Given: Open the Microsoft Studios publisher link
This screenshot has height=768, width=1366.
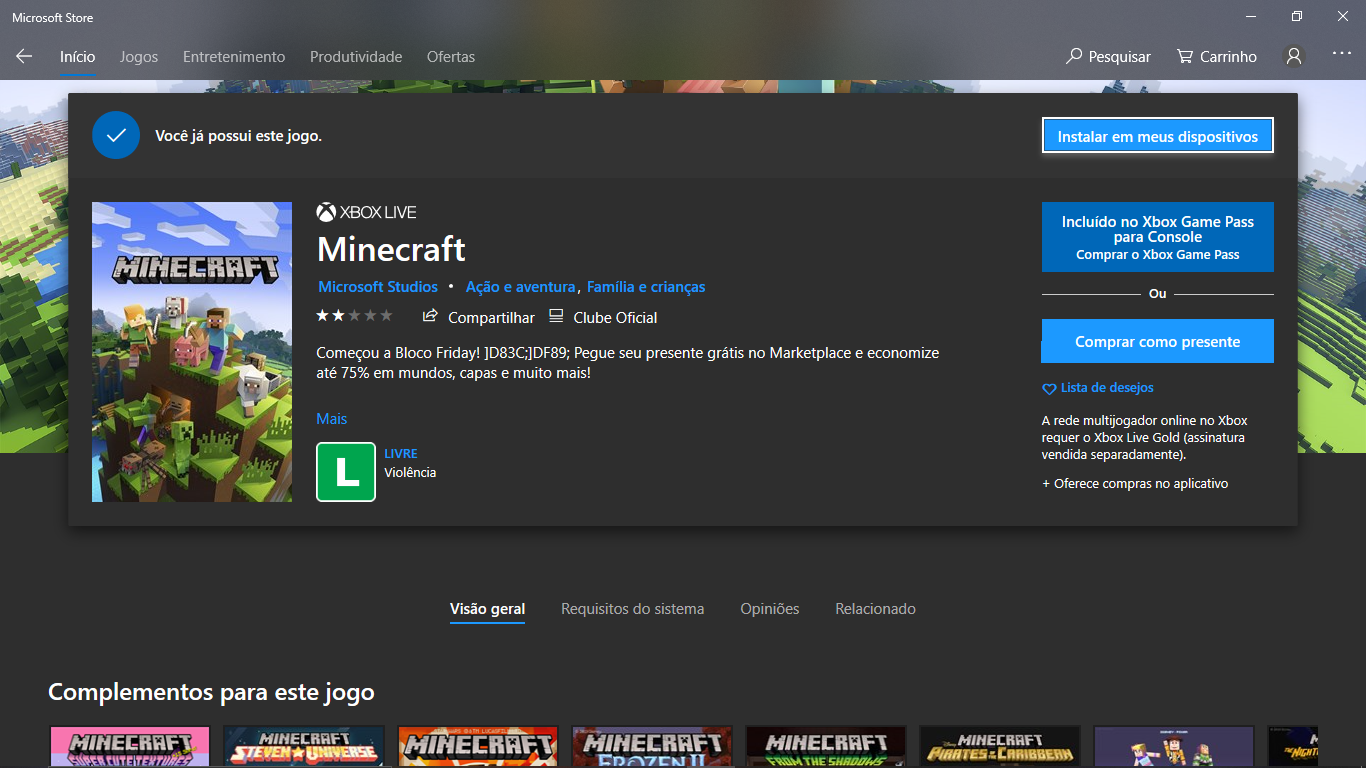Looking at the screenshot, I should (x=378, y=287).
